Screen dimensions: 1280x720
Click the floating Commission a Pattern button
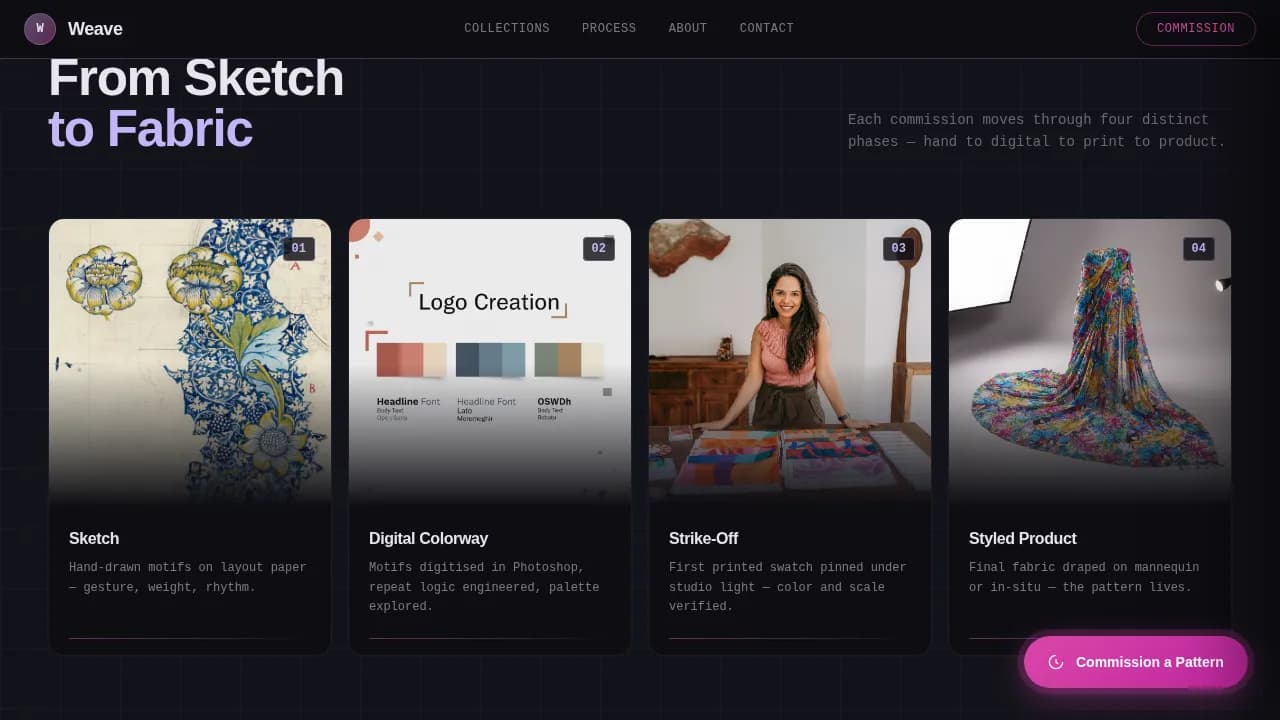(x=1135, y=662)
